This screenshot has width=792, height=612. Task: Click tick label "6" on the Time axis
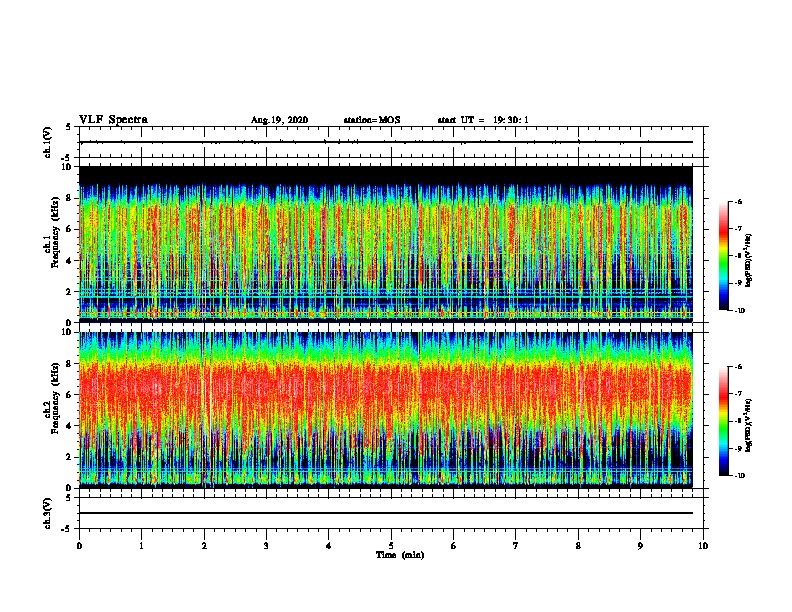point(454,546)
